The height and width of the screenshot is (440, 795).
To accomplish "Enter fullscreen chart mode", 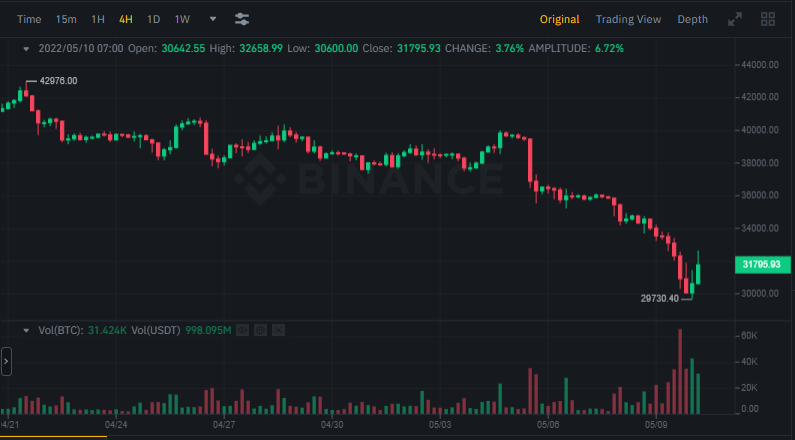I will point(735,19).
